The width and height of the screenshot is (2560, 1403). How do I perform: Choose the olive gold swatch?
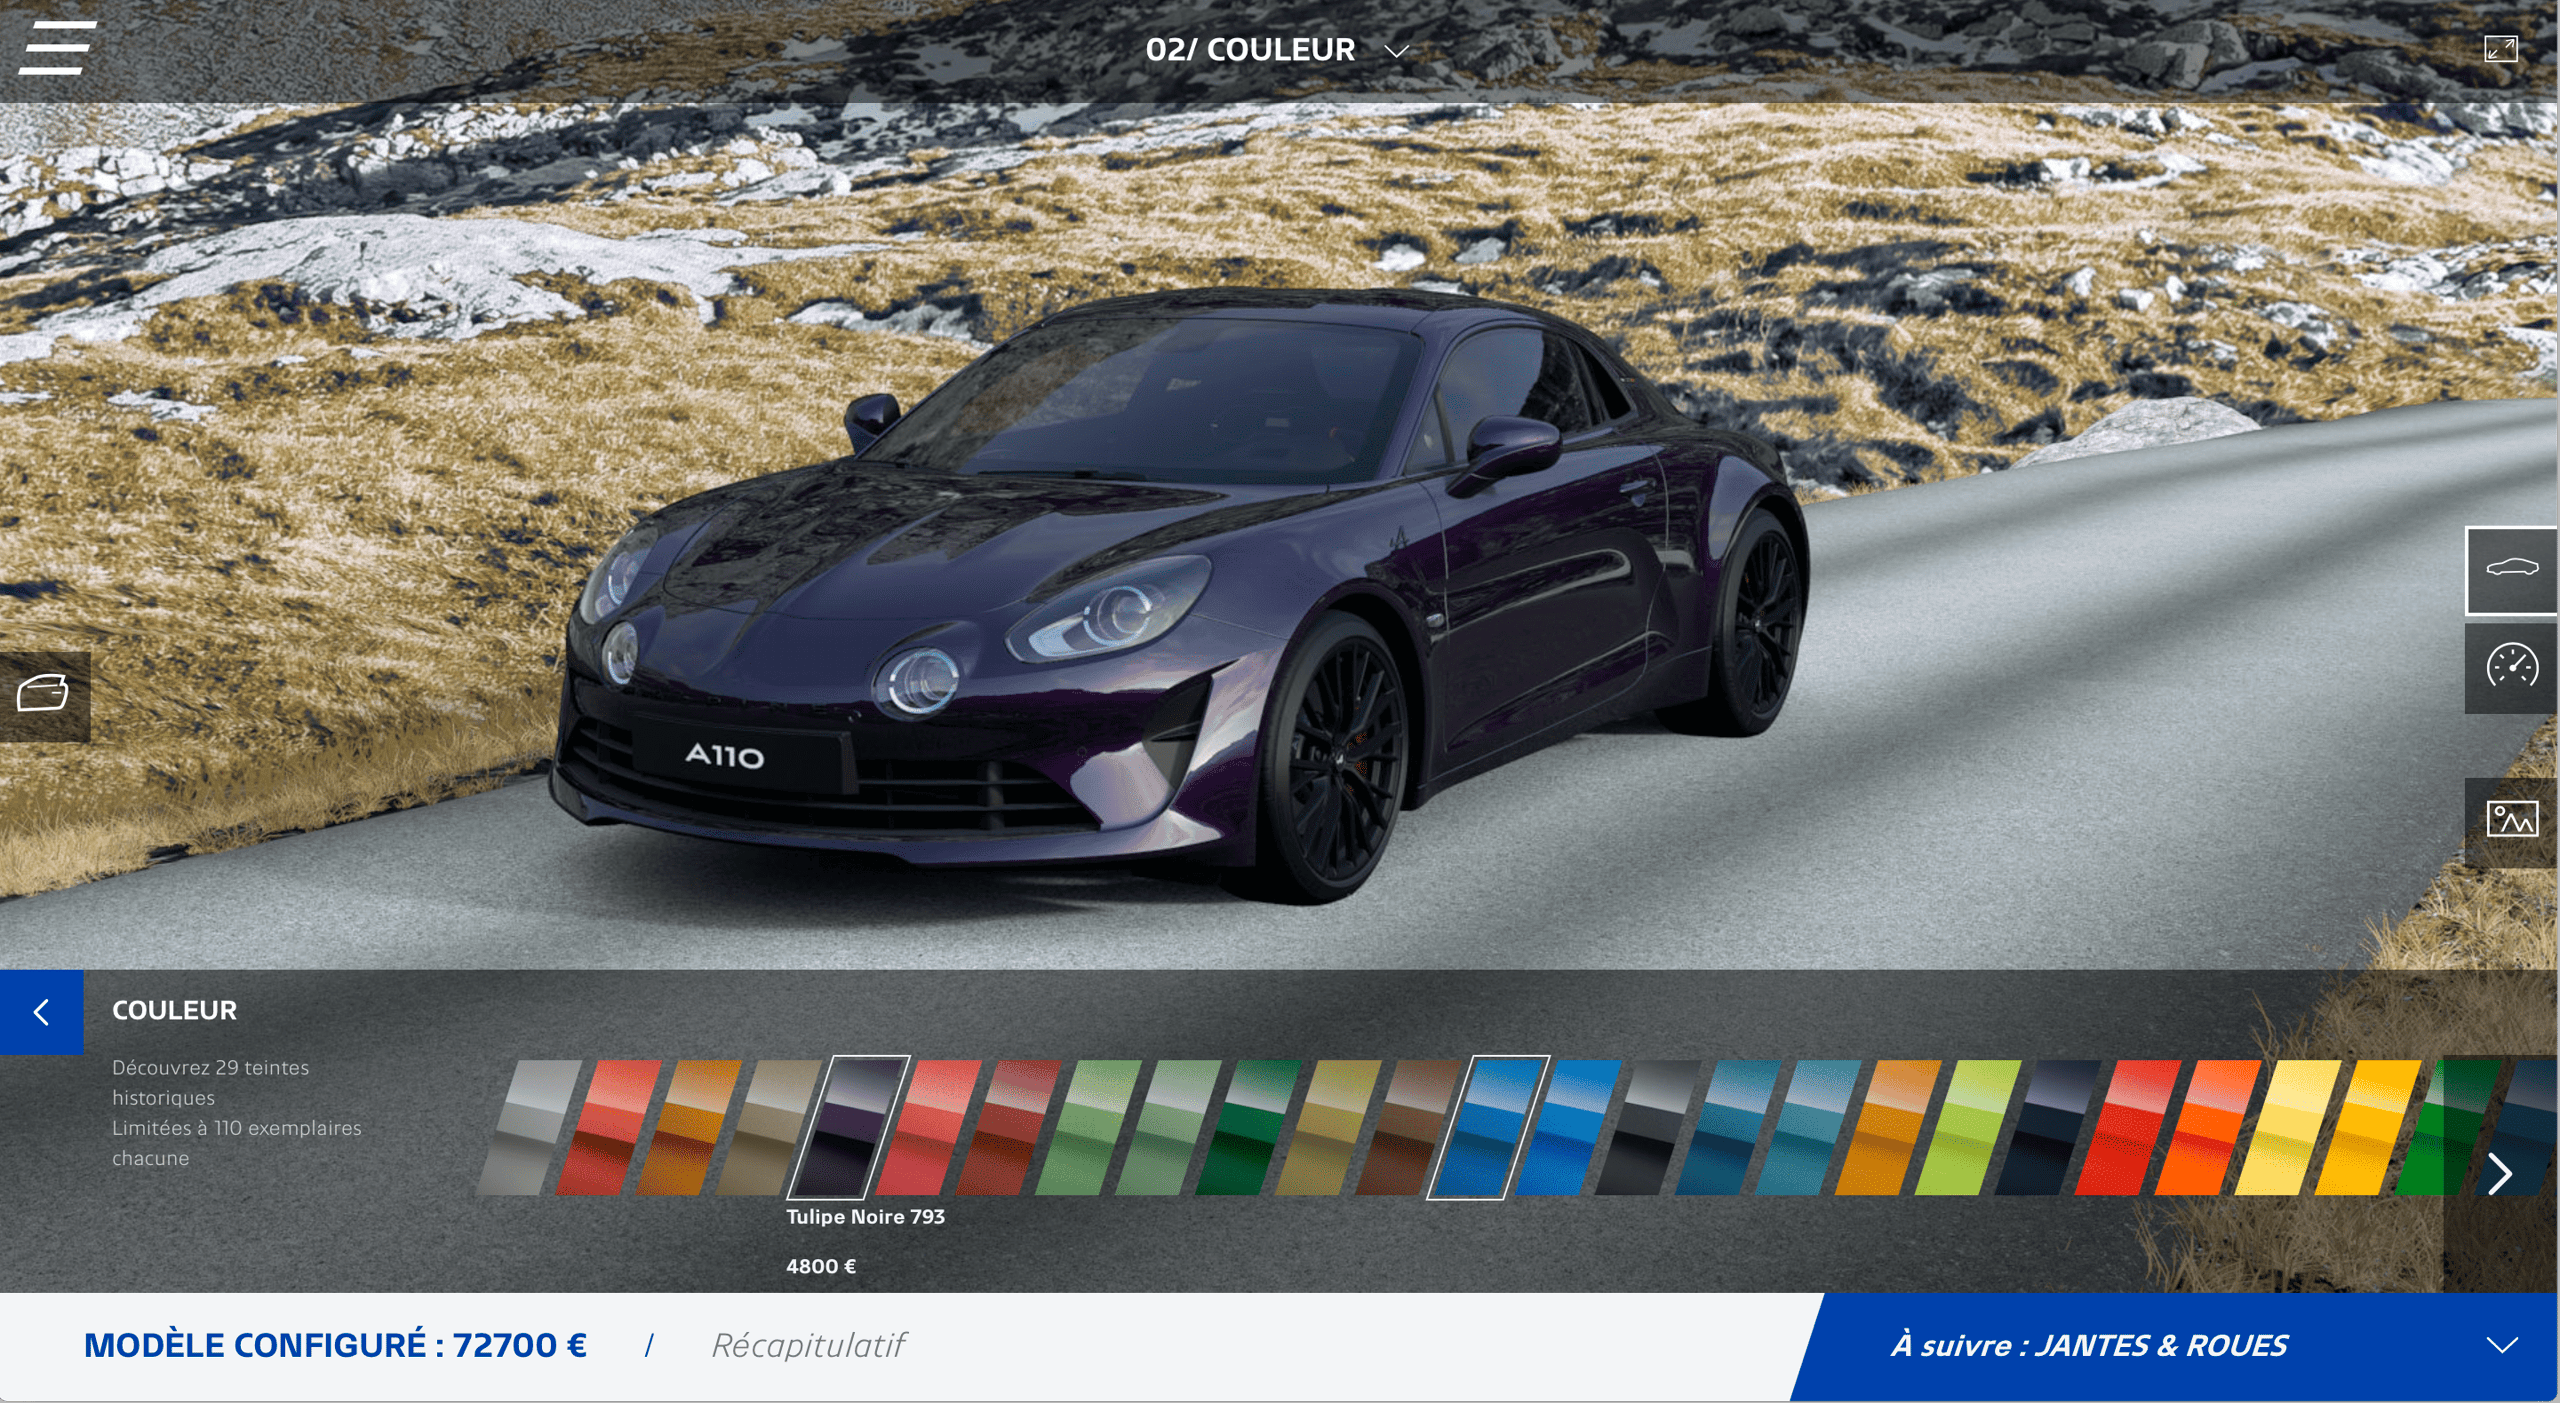(1329, 1127)
